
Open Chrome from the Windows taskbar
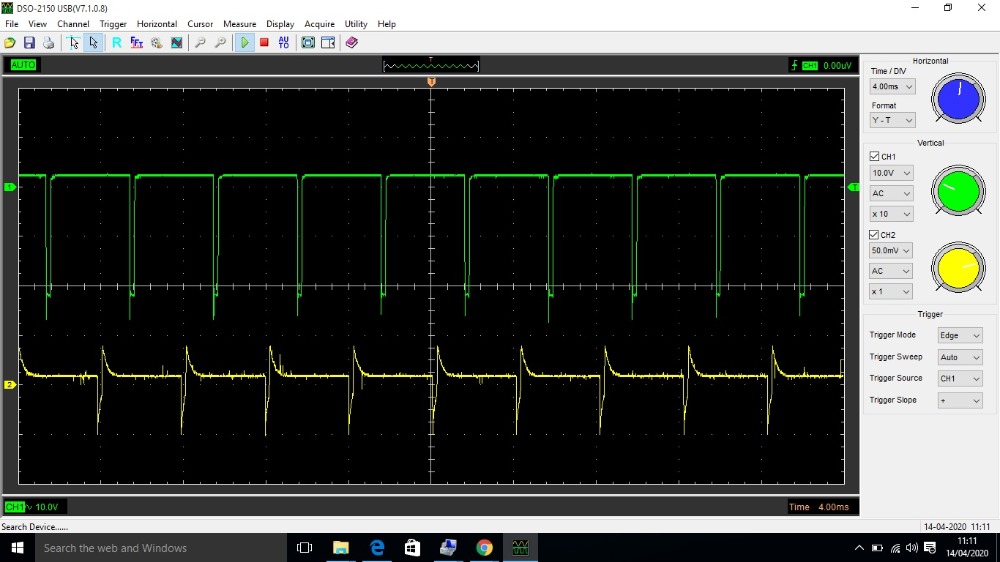[484, 547]
